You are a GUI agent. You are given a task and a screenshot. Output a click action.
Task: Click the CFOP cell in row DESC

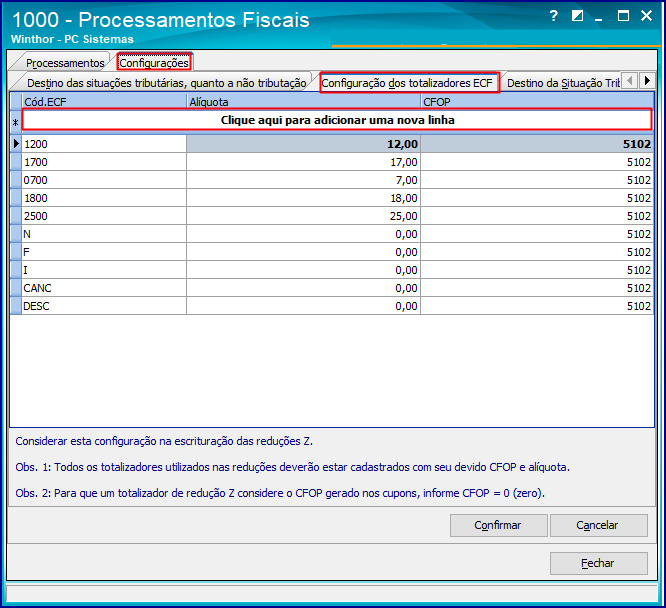click(537, 306)
